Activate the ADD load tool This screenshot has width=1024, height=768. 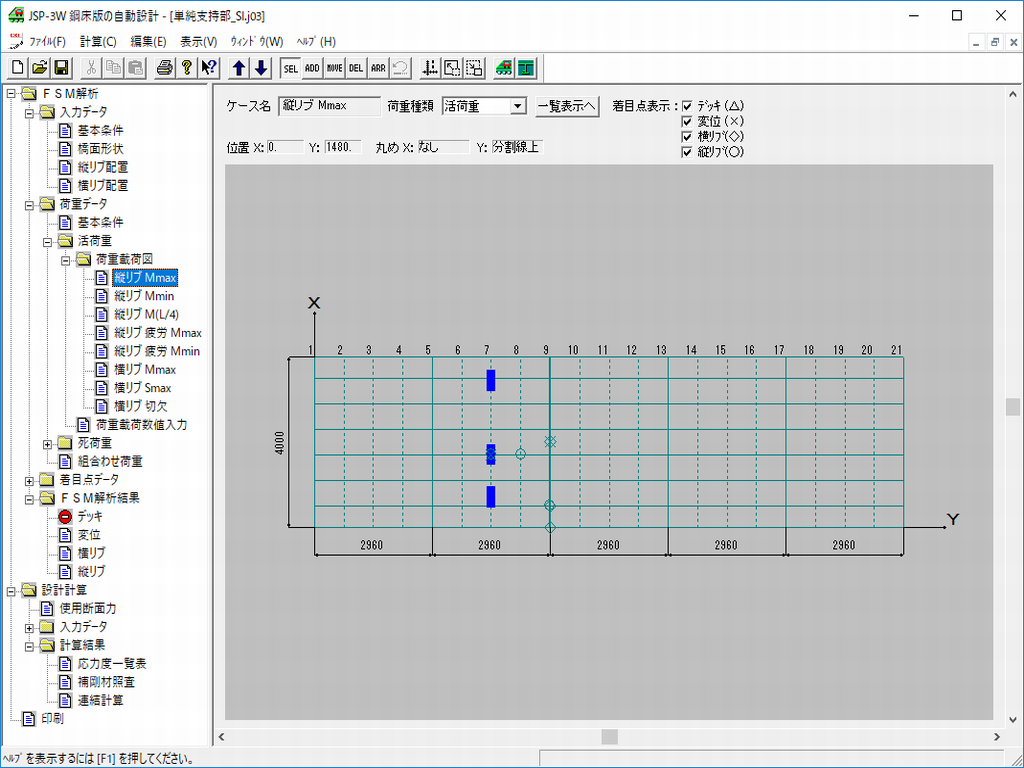coord(312,68)
